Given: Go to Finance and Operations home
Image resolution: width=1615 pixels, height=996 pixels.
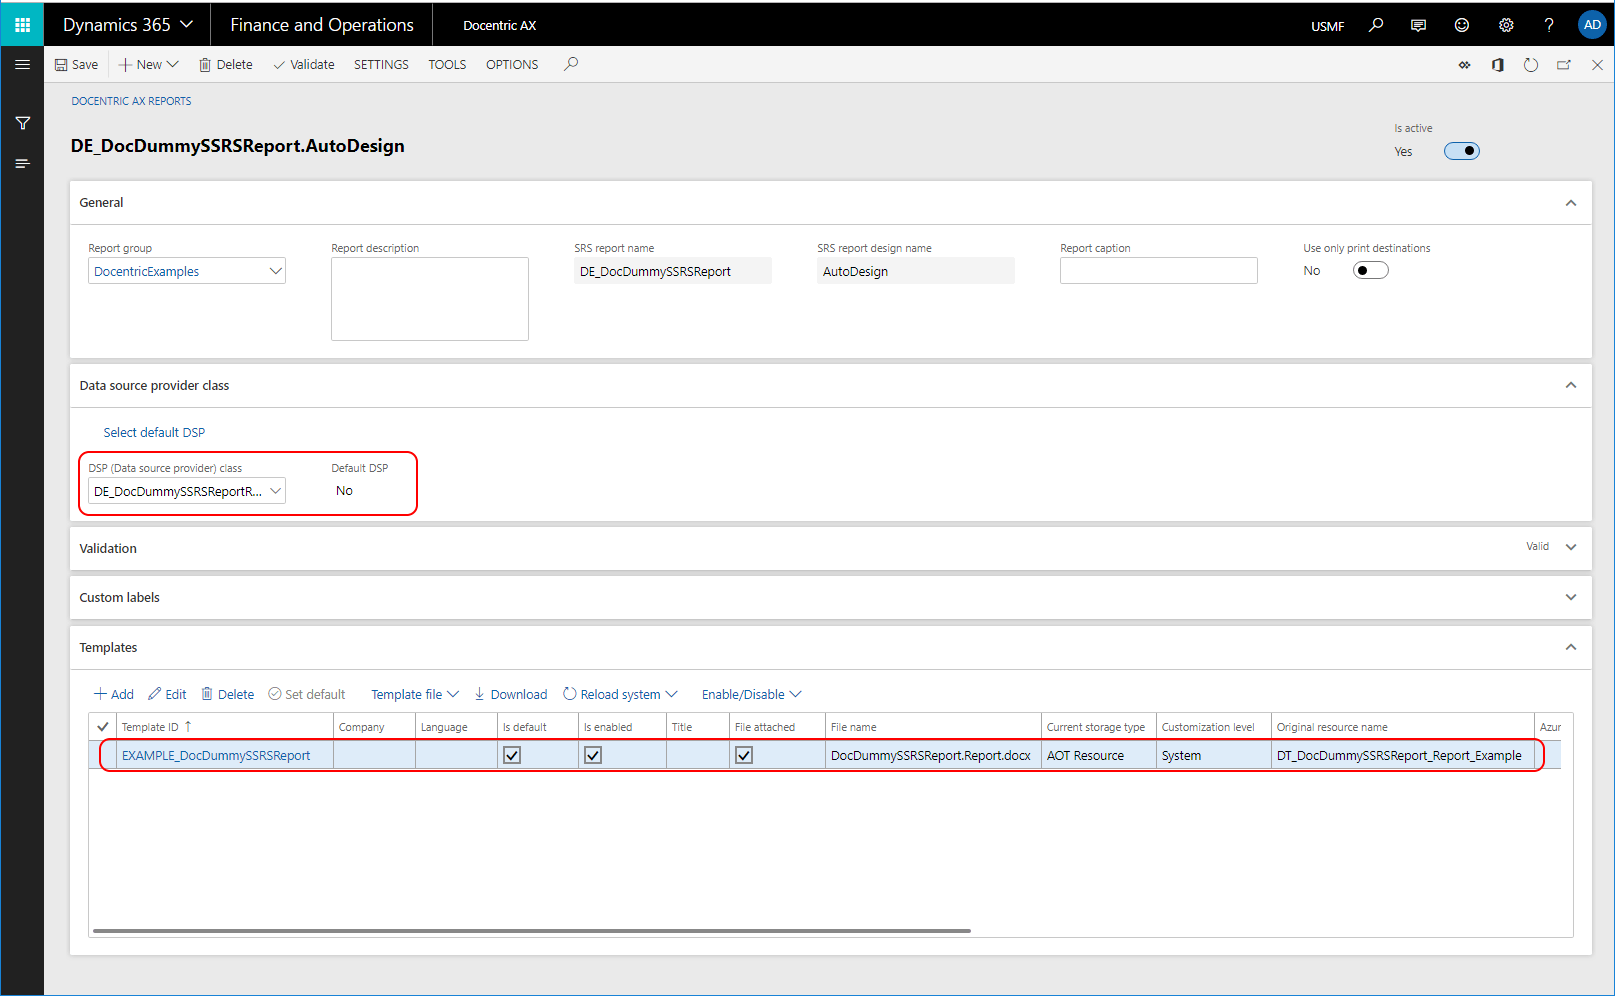Looking at the screenshot, I should (322, 24).
